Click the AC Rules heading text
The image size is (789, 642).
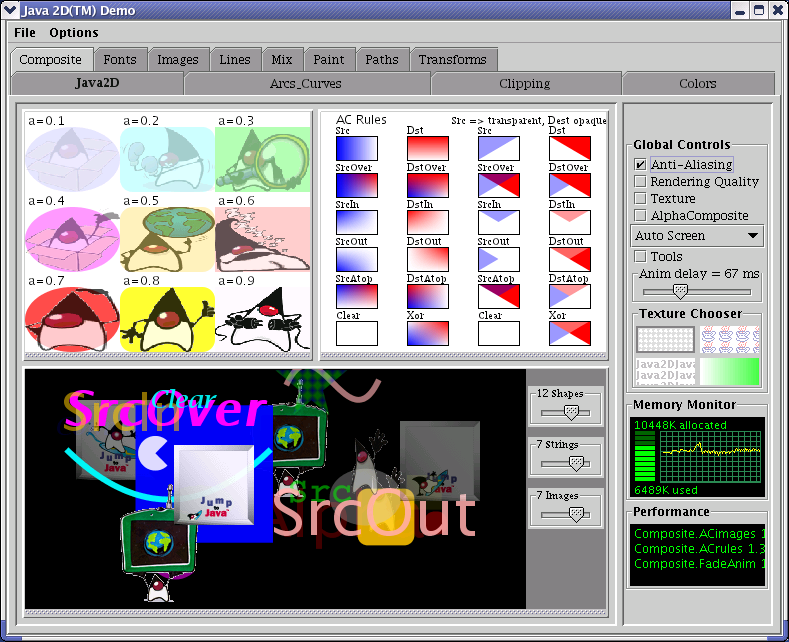361,120
